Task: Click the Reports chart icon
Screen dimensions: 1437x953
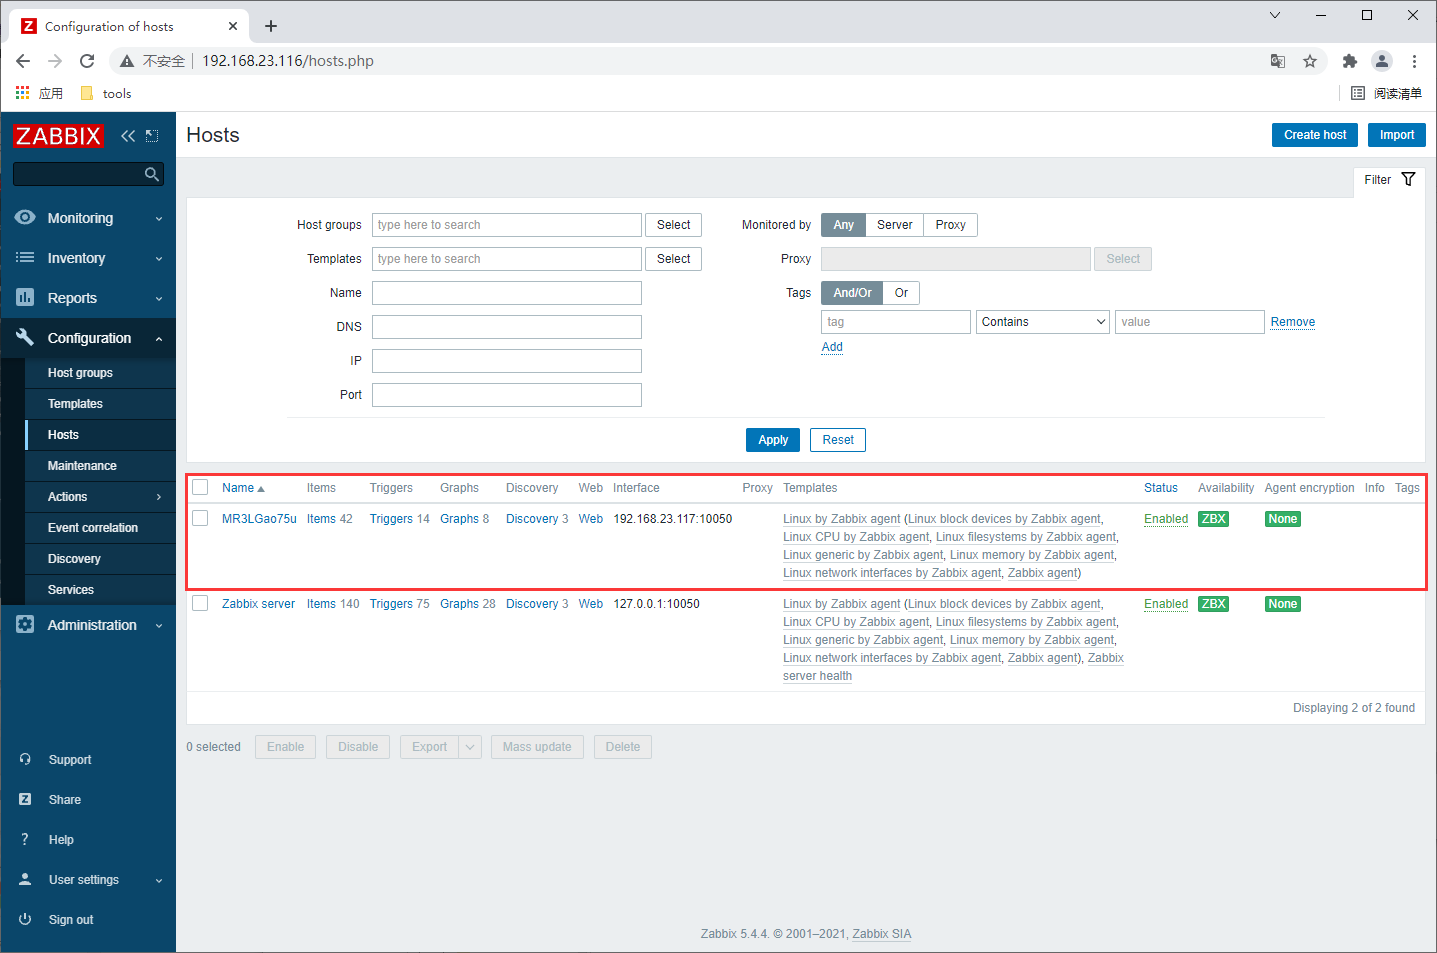Action: 25,297
